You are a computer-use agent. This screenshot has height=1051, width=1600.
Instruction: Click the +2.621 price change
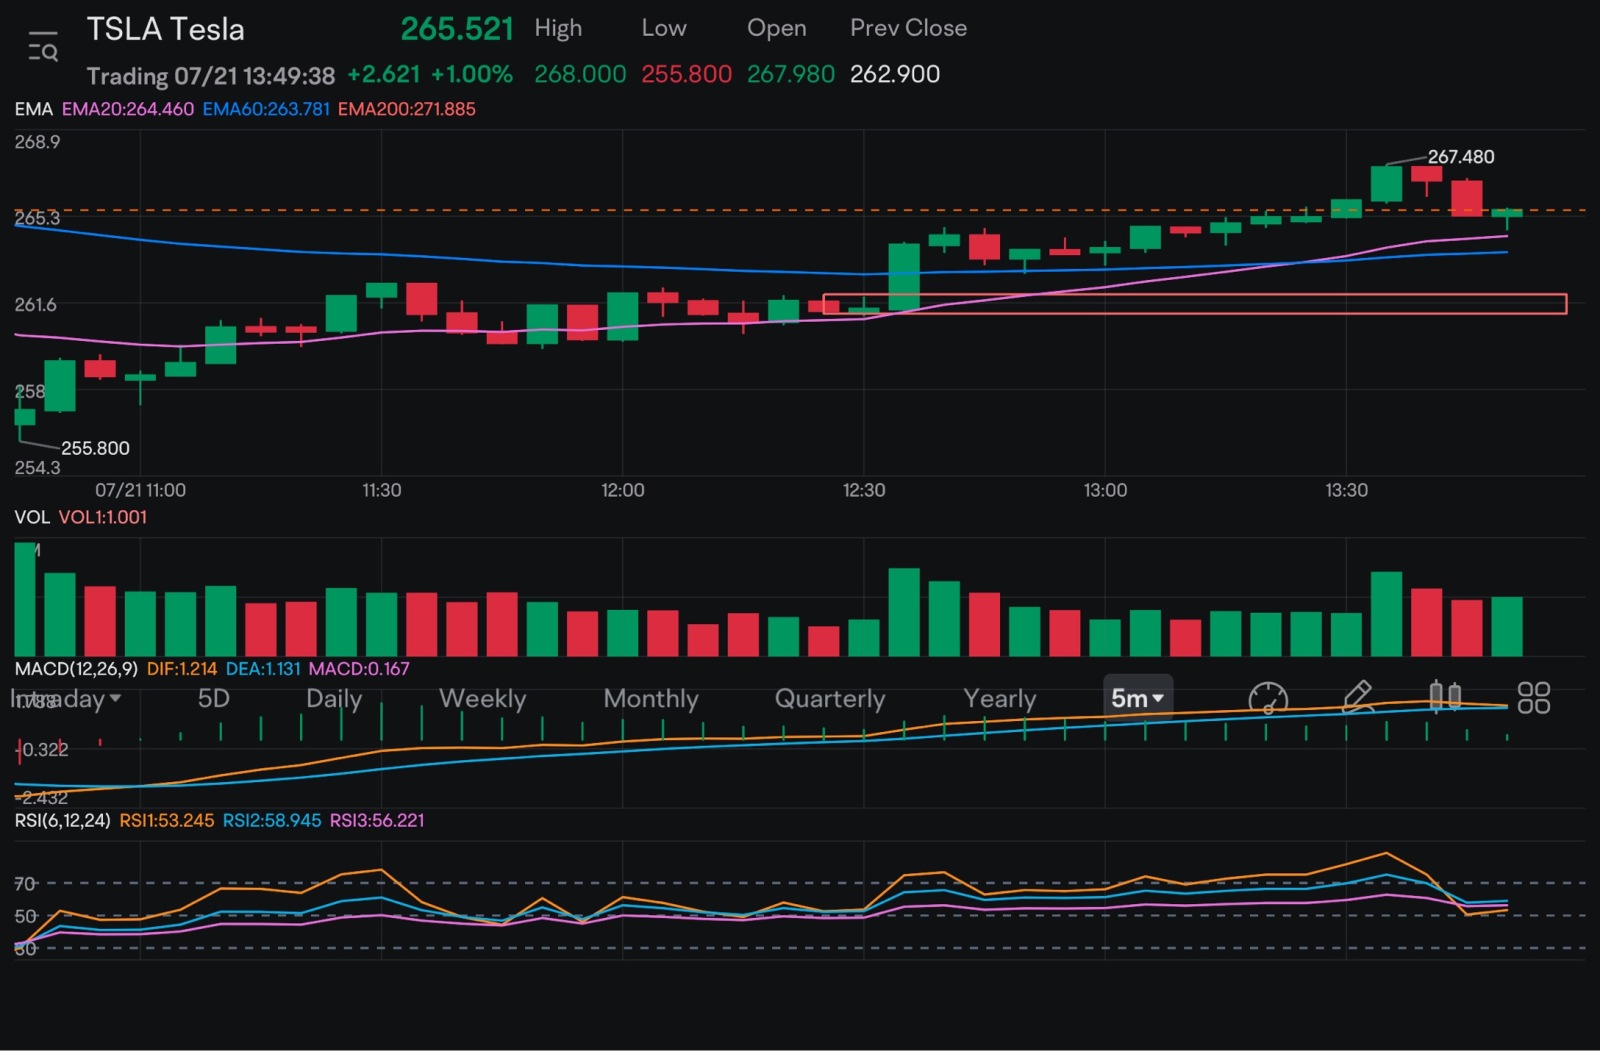pos(384,74)
